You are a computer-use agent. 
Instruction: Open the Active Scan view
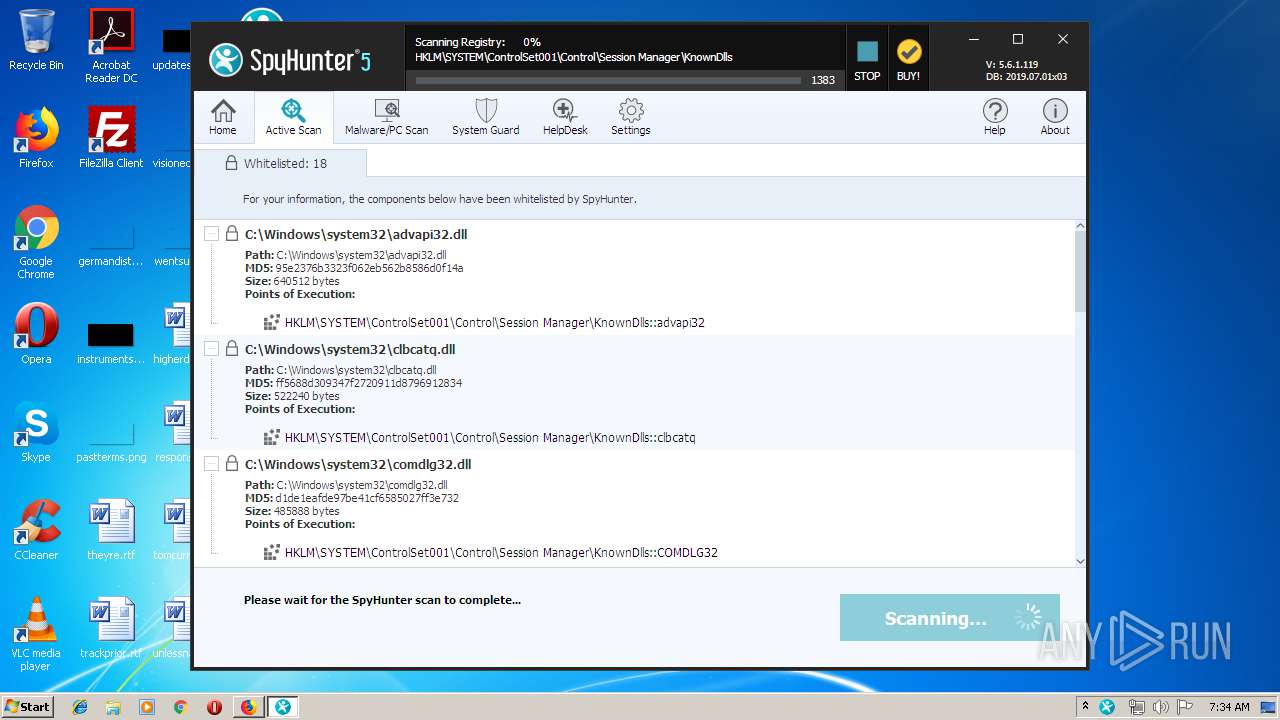pyautogui.click(x=293, y=117)
